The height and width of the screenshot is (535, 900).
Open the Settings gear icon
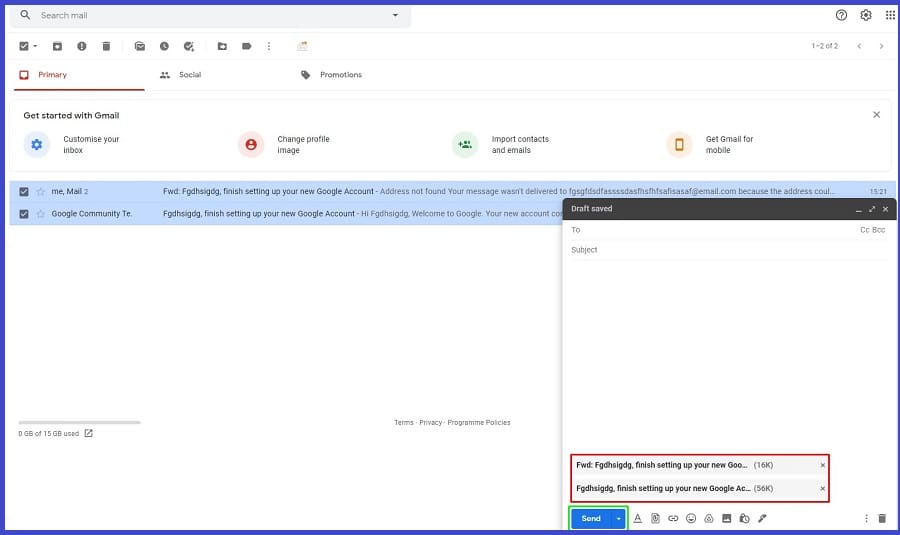pos(866,15)
